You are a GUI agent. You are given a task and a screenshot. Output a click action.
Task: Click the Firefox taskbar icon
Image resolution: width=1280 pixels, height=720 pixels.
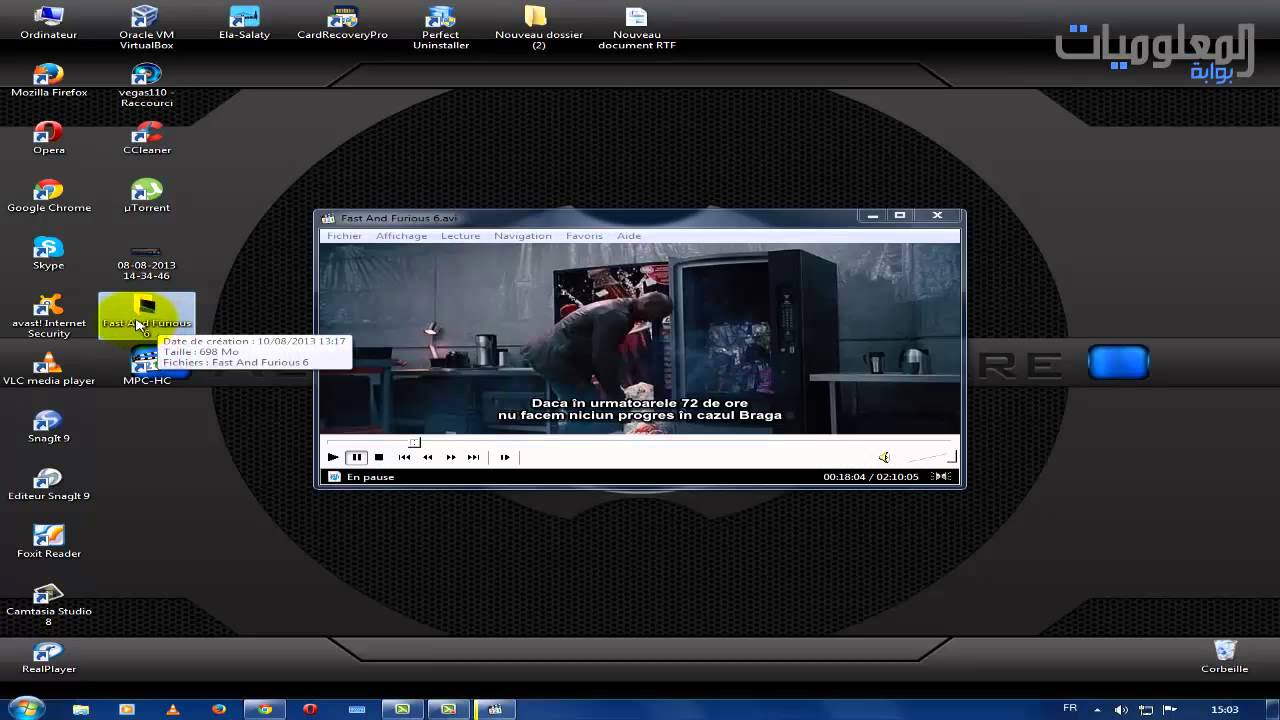point(219,709)
